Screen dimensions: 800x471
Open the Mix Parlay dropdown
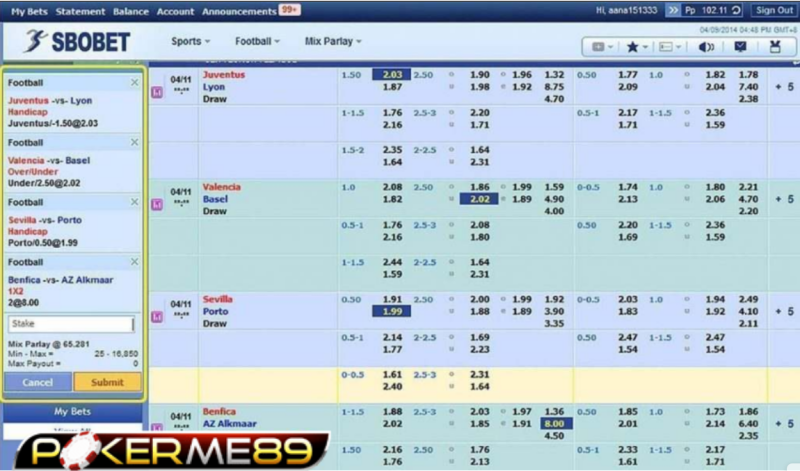tap(333, 41)
